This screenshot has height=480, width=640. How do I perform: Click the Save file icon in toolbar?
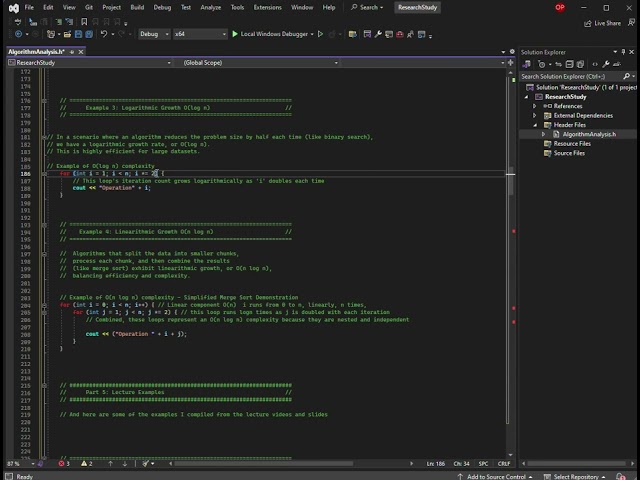[78, 34]
